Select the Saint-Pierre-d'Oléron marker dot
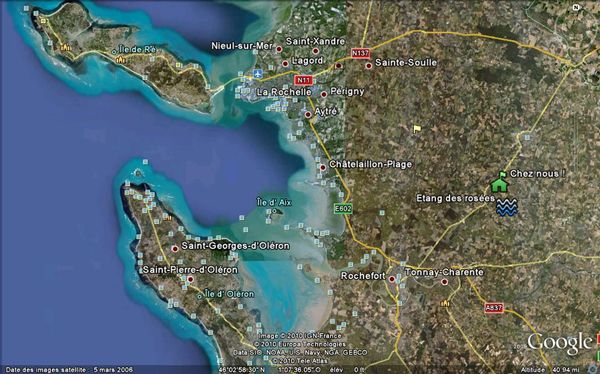Image resolution: width=600 pixels, height=374 pixels. click(190, 279)
